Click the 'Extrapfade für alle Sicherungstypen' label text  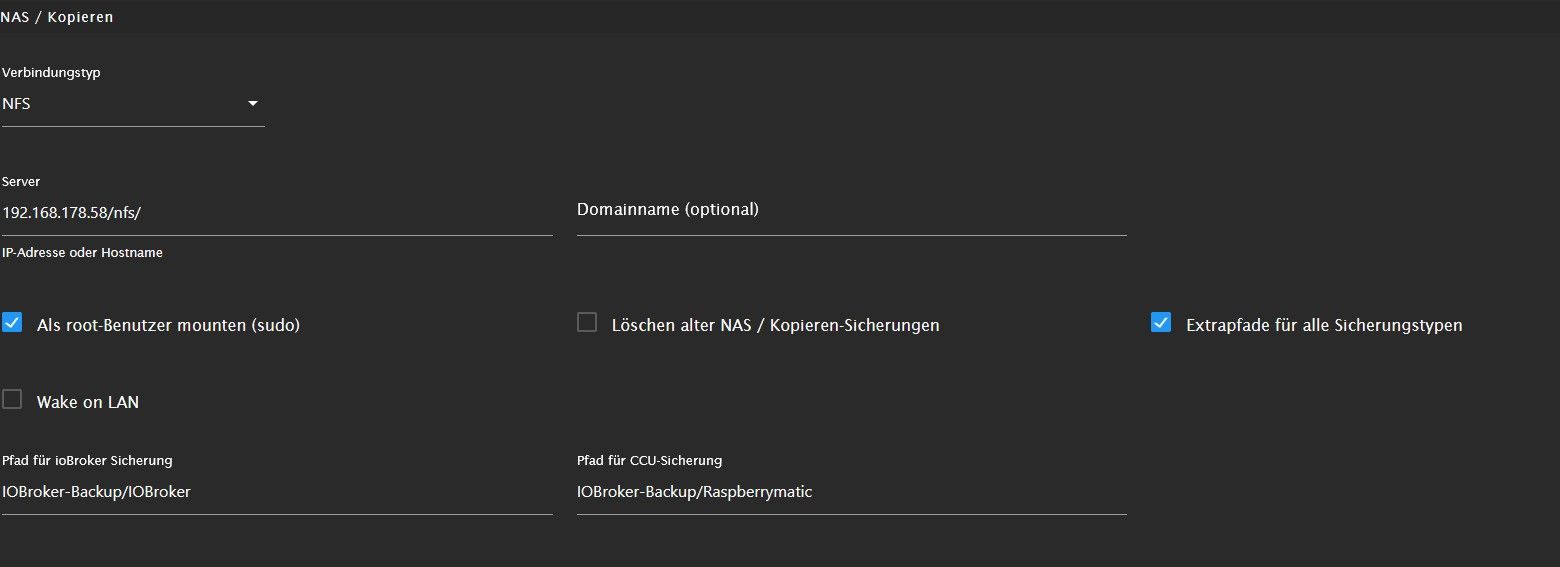(1324, 325)
